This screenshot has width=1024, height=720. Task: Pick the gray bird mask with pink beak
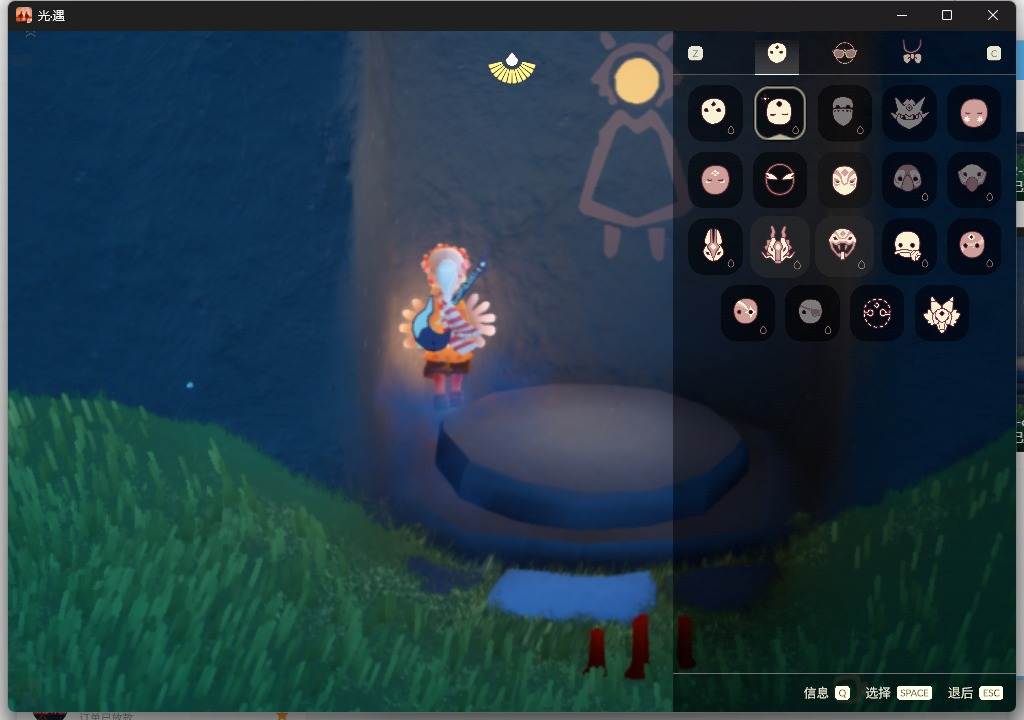click(974, 179)
